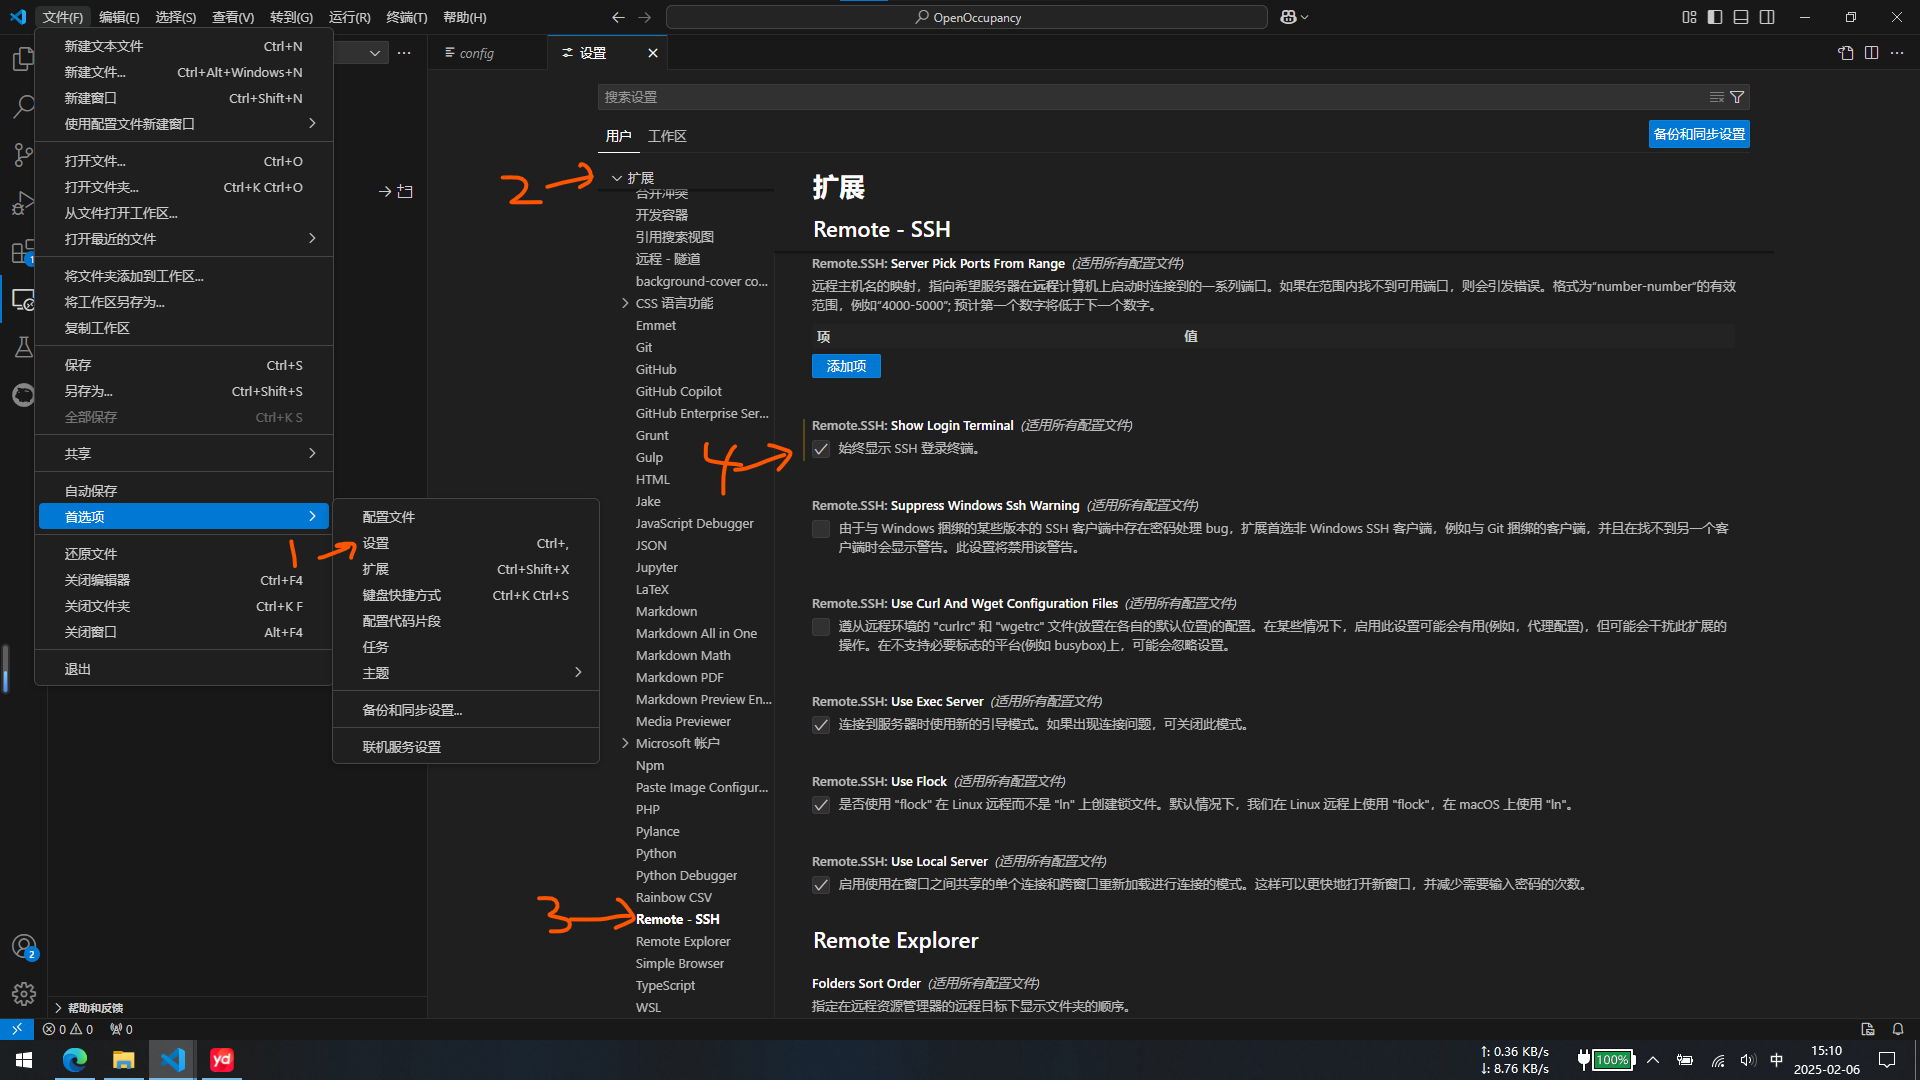Open the Testing flask icon view
1920x1080 pixels.
coord(23,347)
